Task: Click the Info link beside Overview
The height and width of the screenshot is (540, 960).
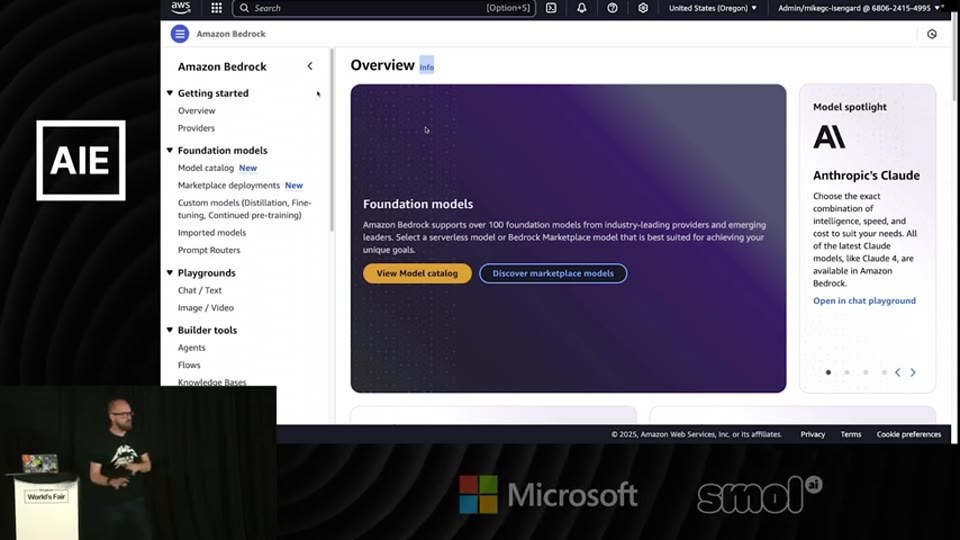Action: [427, 67]
